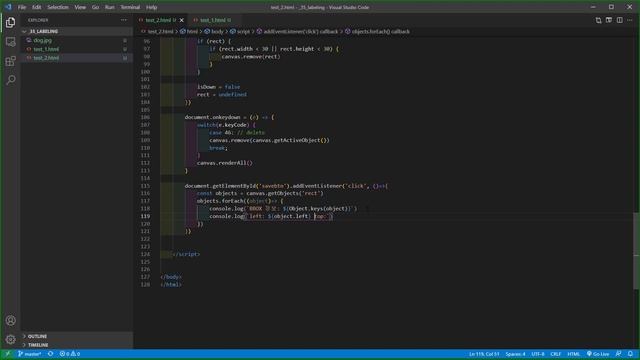Click the VS Code logo in title bar

tap(8, 7)
